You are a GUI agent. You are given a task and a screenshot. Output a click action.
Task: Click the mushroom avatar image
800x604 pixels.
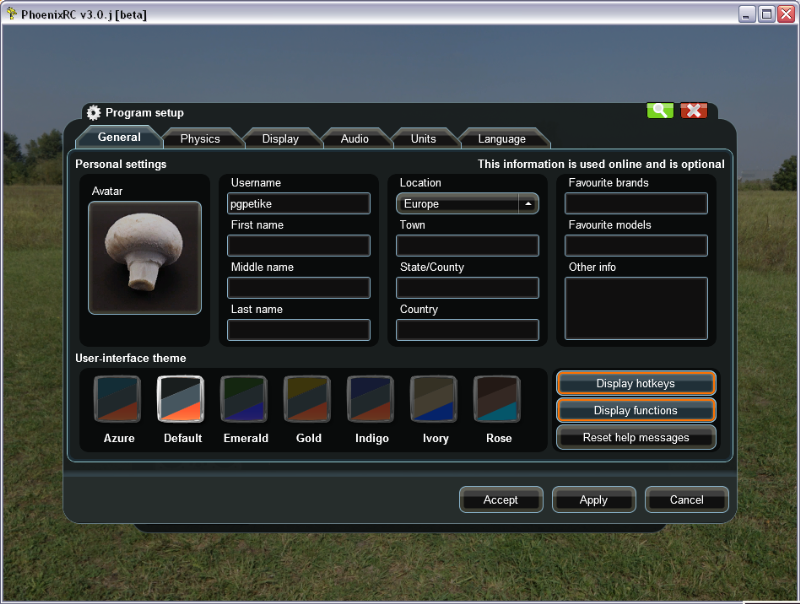click(x=145, y=258)
